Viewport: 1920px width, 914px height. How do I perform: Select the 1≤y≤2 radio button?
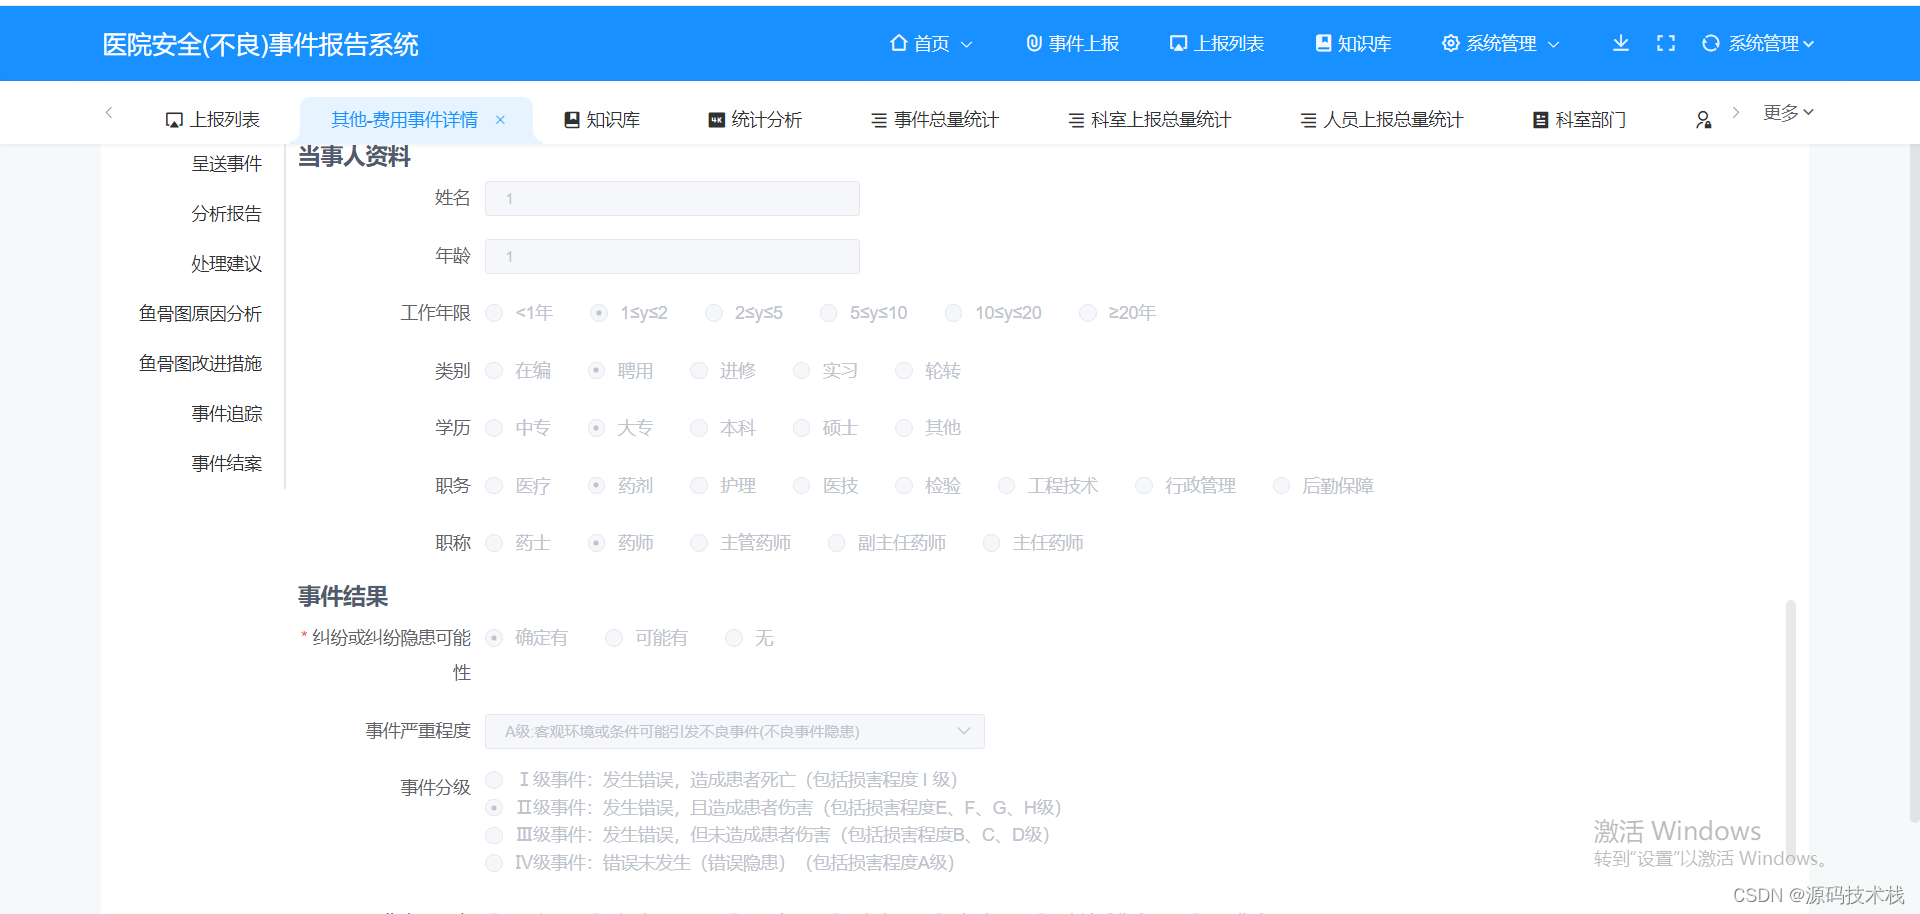click(x=598, y=313)
